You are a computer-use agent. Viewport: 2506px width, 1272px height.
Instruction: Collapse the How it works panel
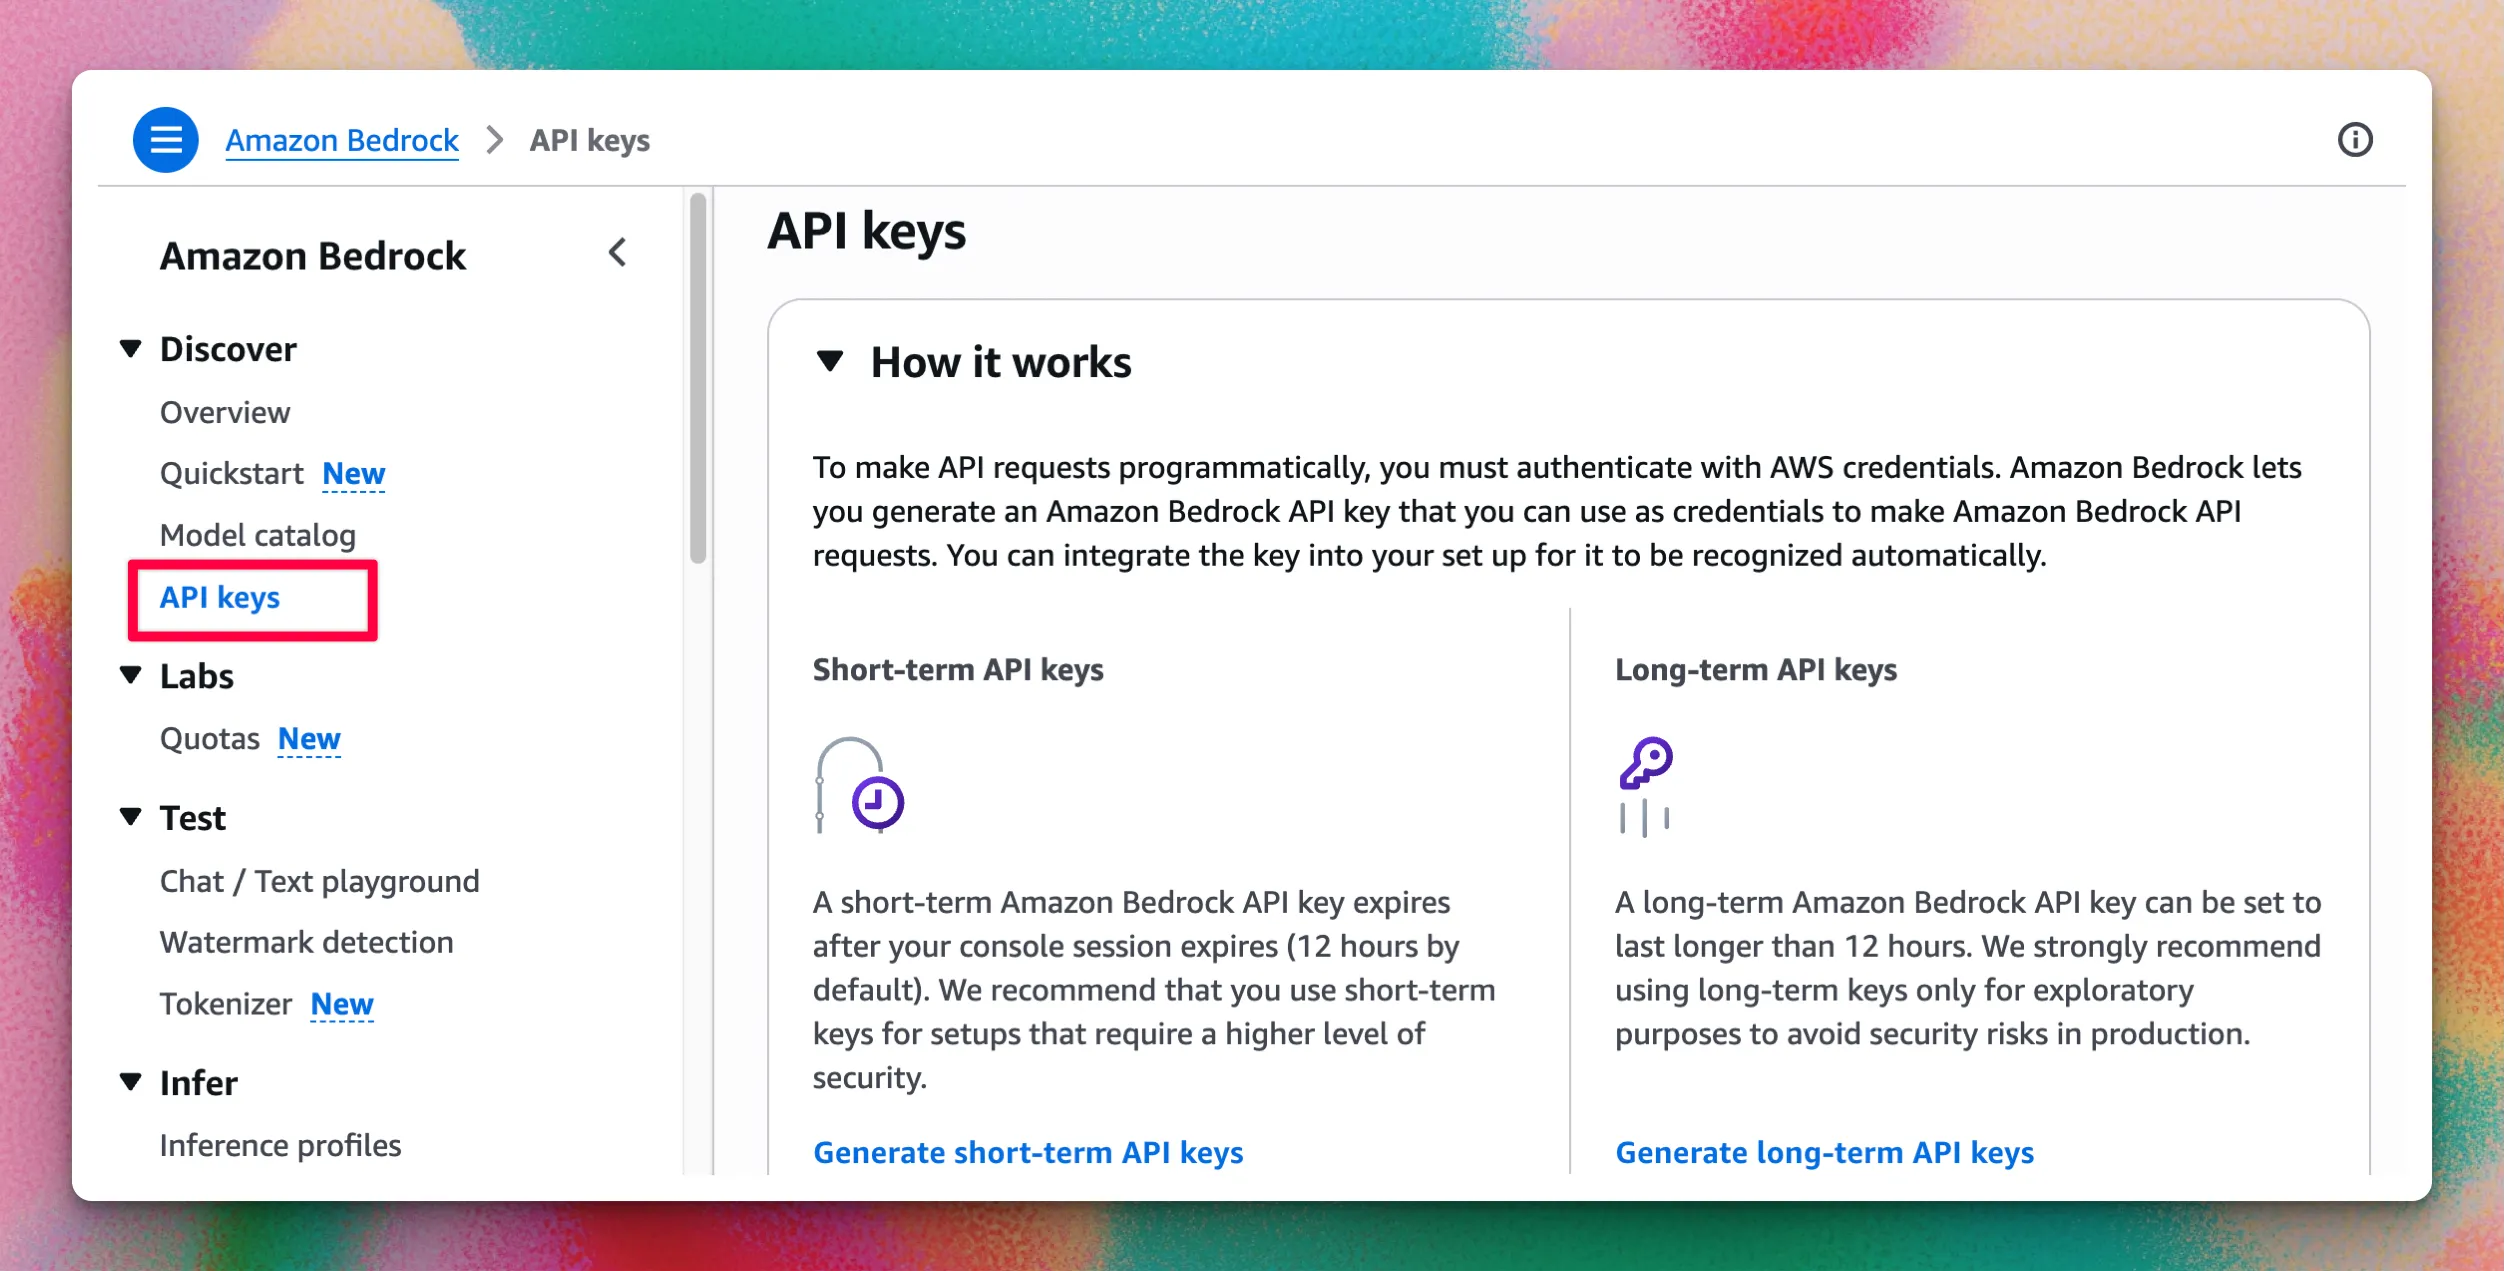(830, 361)
